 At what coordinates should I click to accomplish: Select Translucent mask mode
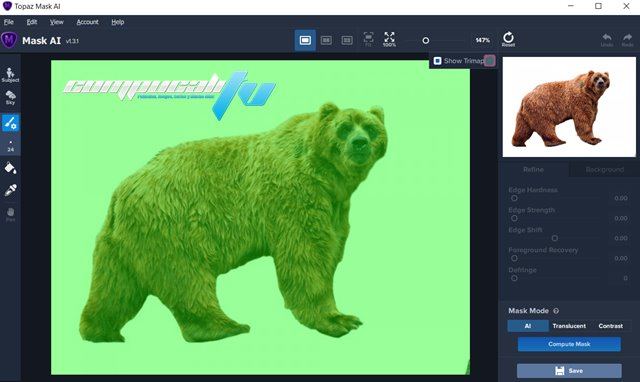click(x=569, y=326)
